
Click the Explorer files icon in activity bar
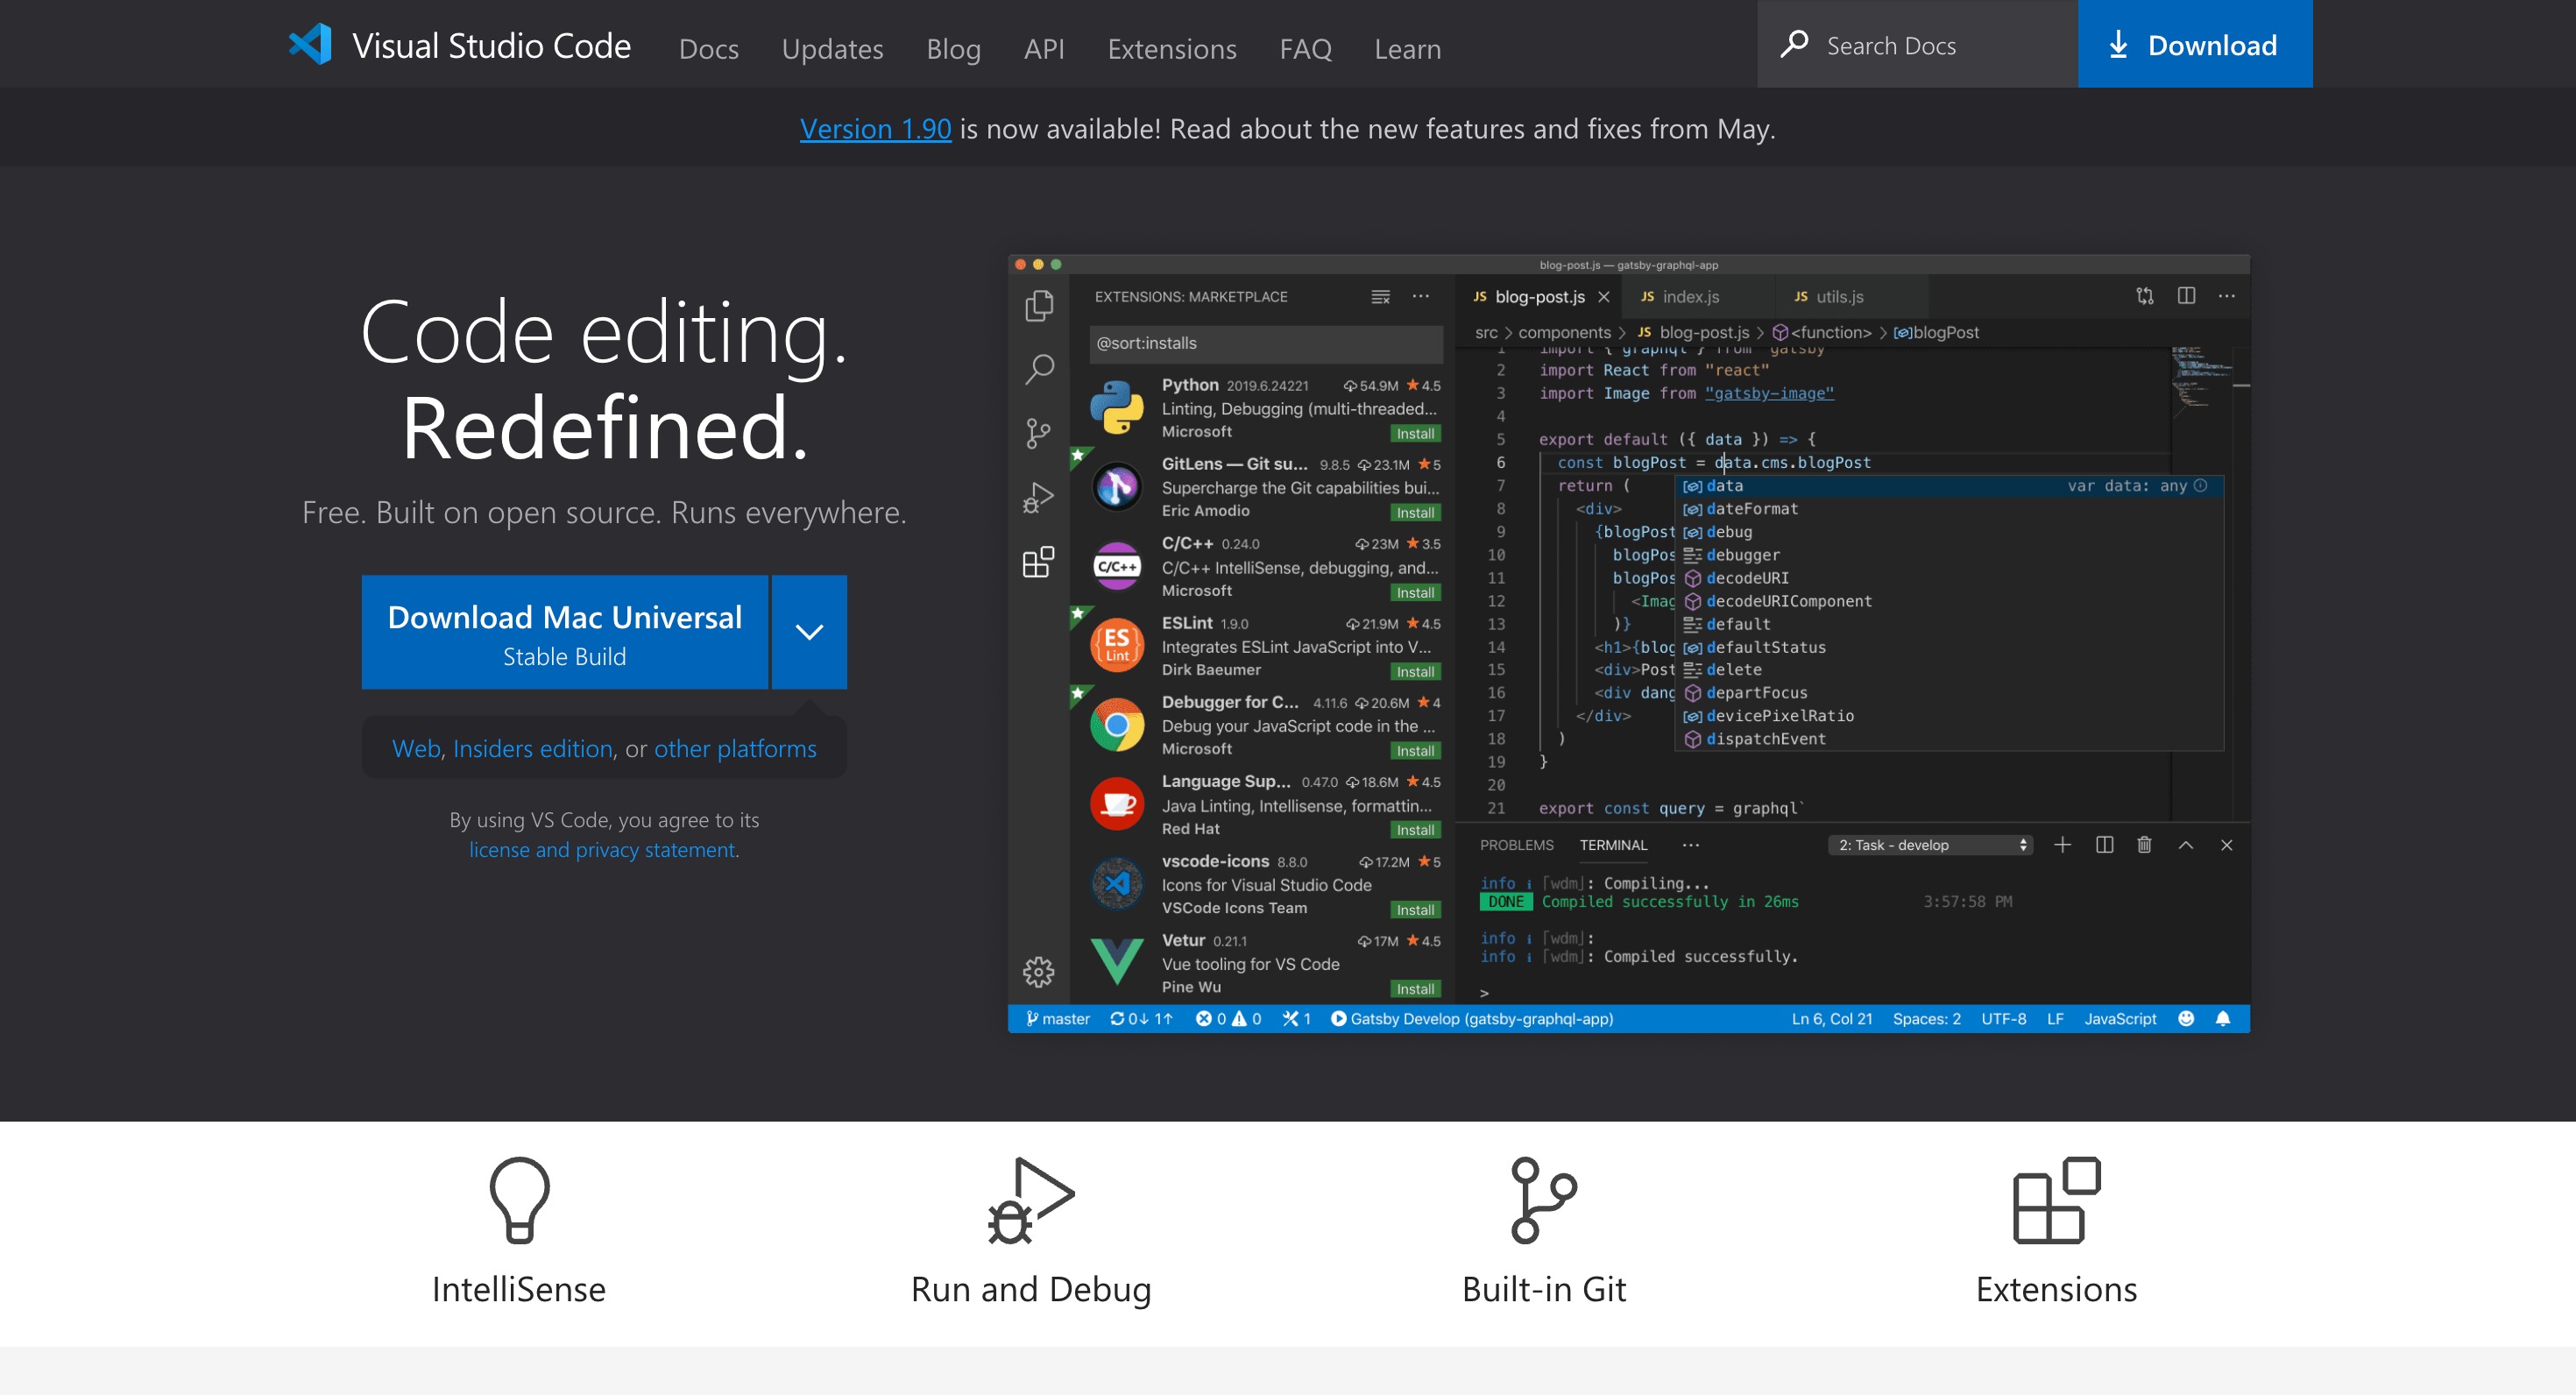point(1038,305)
